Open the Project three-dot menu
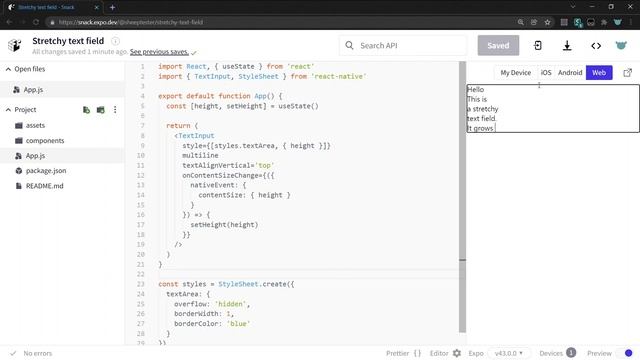 pyautogui.click(x=115, y=110)
